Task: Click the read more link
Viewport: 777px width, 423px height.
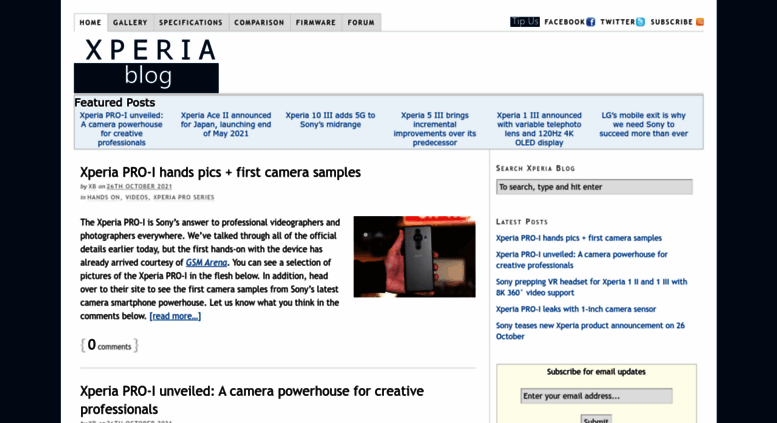Action: [x=175, y=316]
